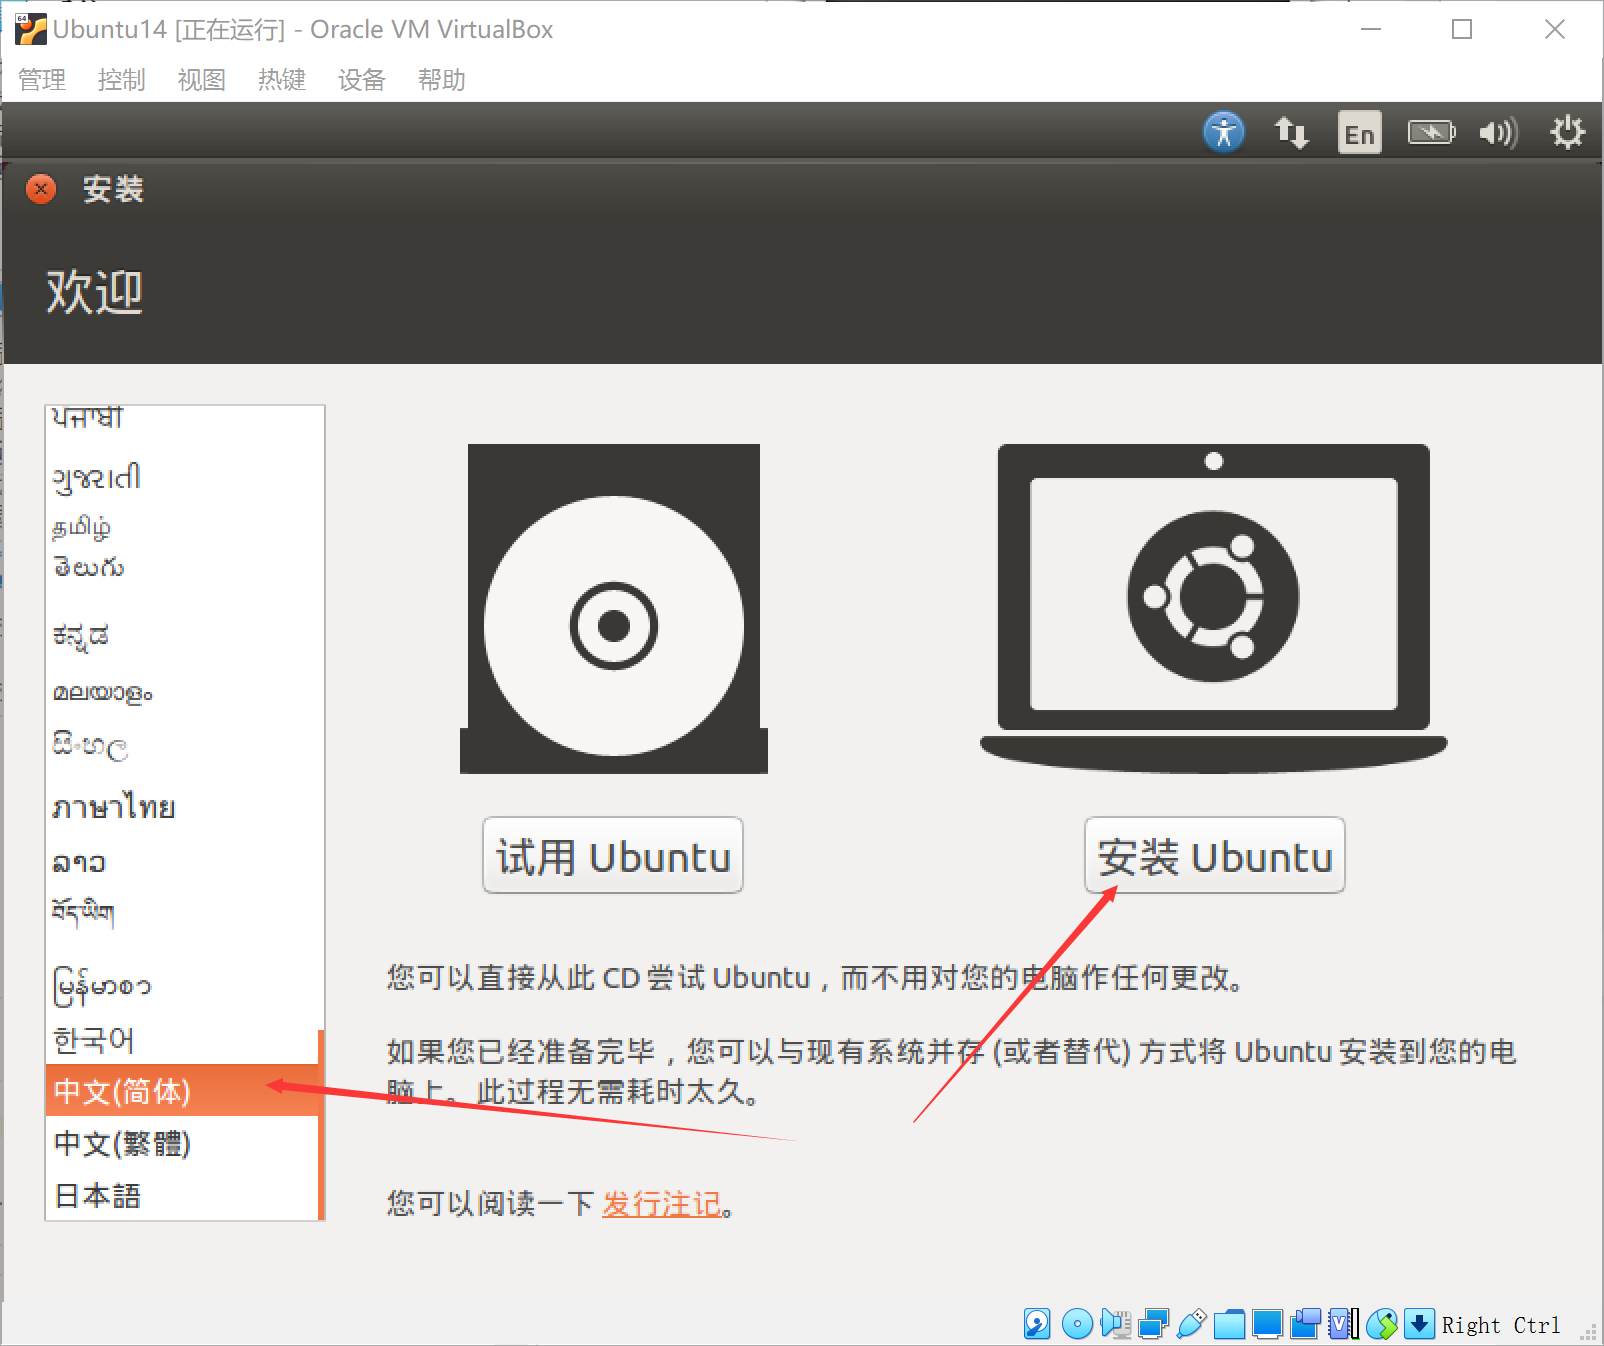Open the 发行注记 release notes link
Viewport: 1604px width, 1346px height.
tap(662, 1204)
